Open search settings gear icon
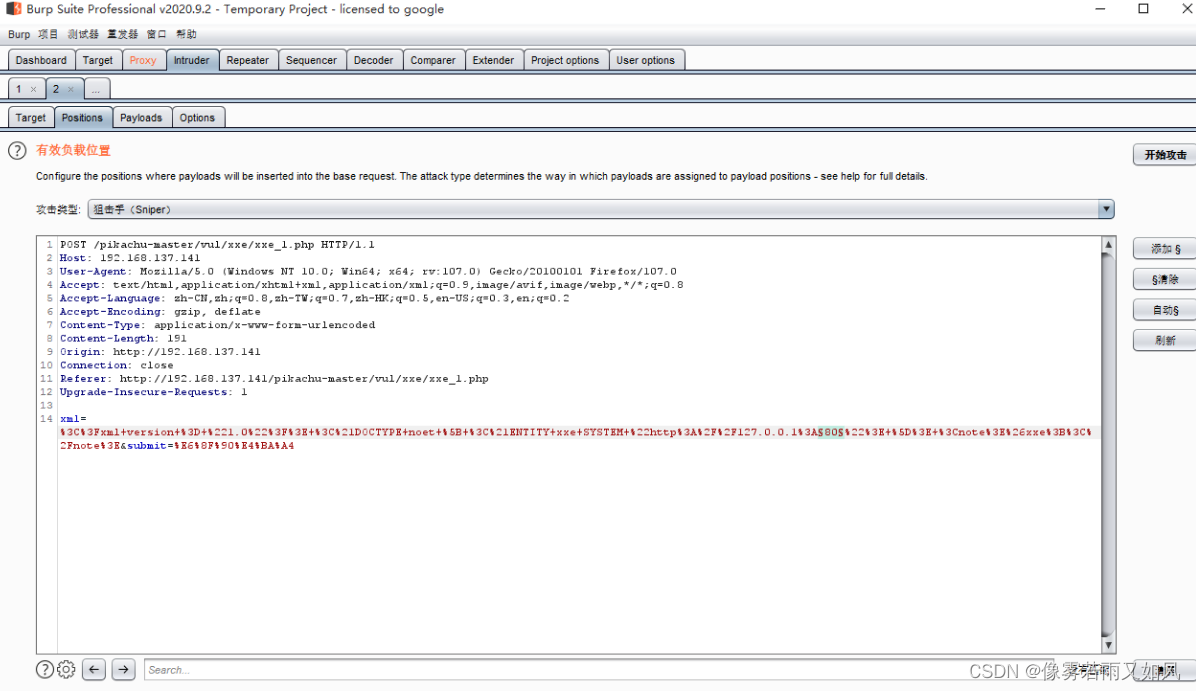Screen dimensions: 1196x691 point(66,670)
